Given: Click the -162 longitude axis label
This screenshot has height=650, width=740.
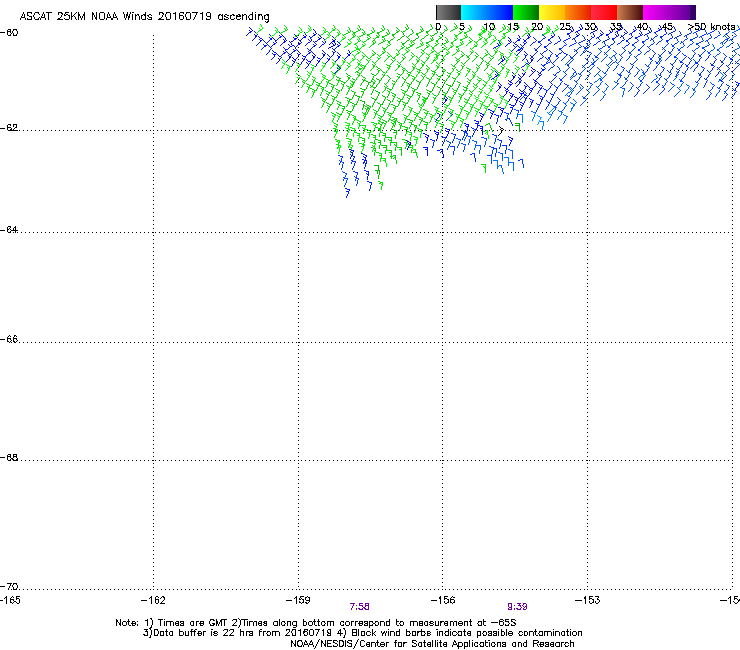Looking at the screenshot, I should pyautogui.click(x=153, y=600).
